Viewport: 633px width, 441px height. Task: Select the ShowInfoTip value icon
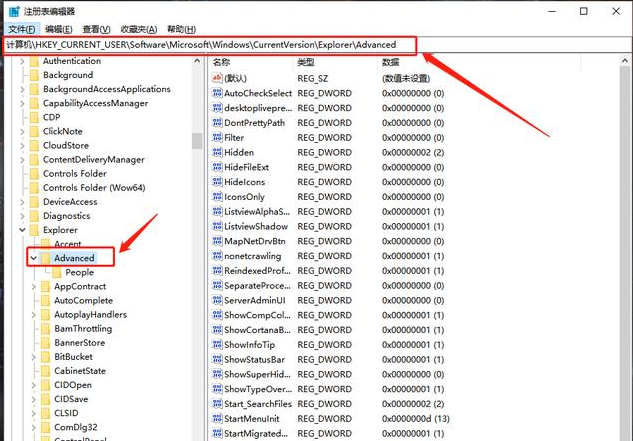[217, 345]
